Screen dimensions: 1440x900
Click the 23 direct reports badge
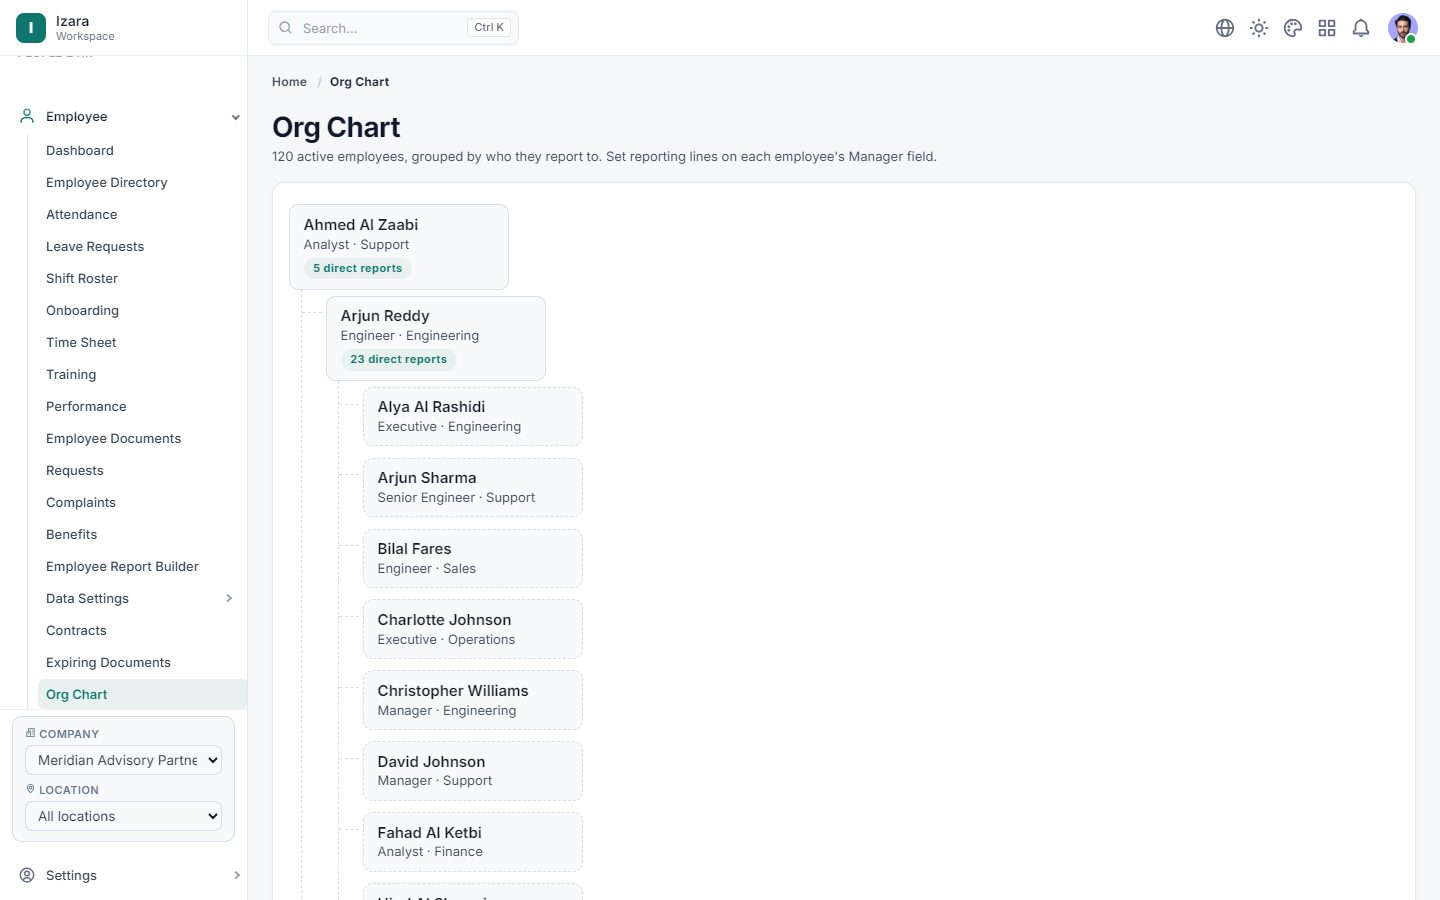click(x=398, y=359)
